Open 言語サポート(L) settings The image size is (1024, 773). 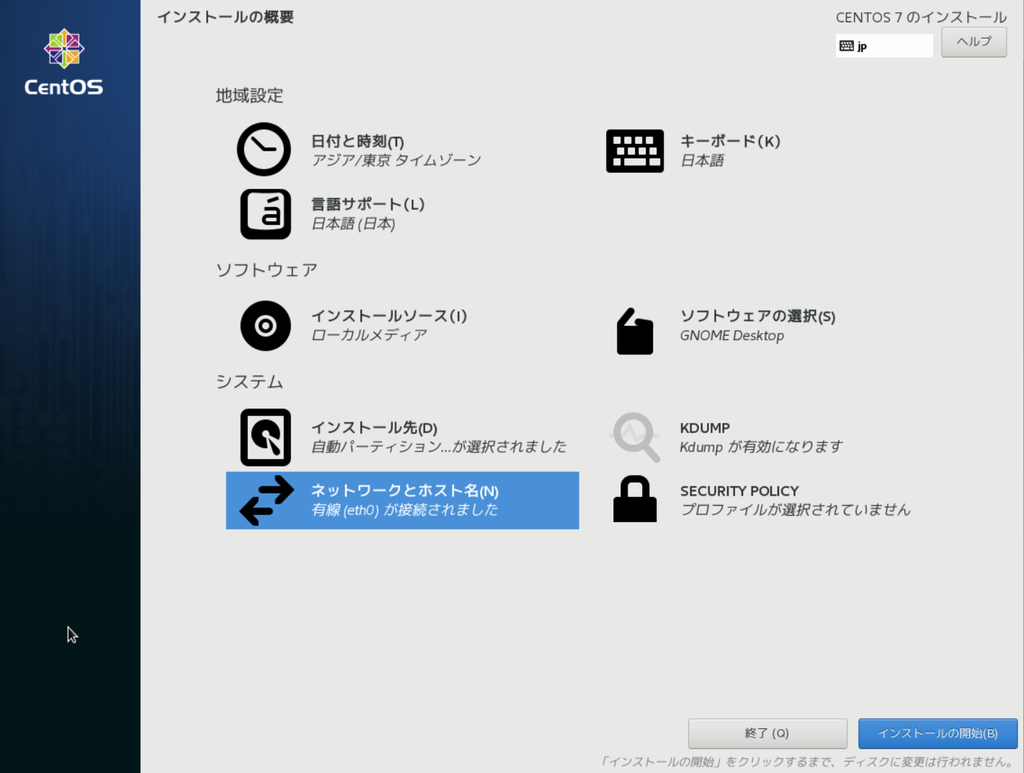(x=368, y=204)
